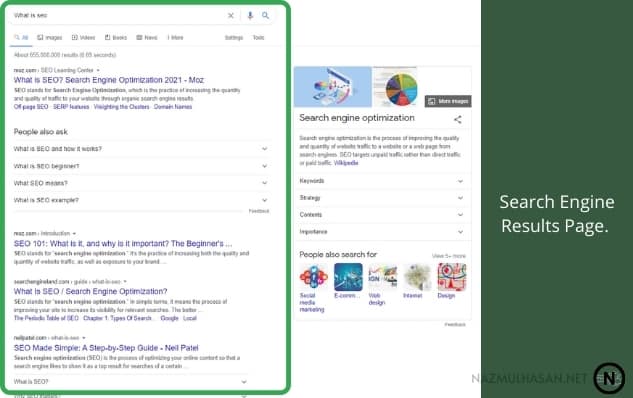Image resolution: width=633 pixels, height=398 pixels.
Task: Expand 'What is SEO beginner?' question
Action: 141,166
